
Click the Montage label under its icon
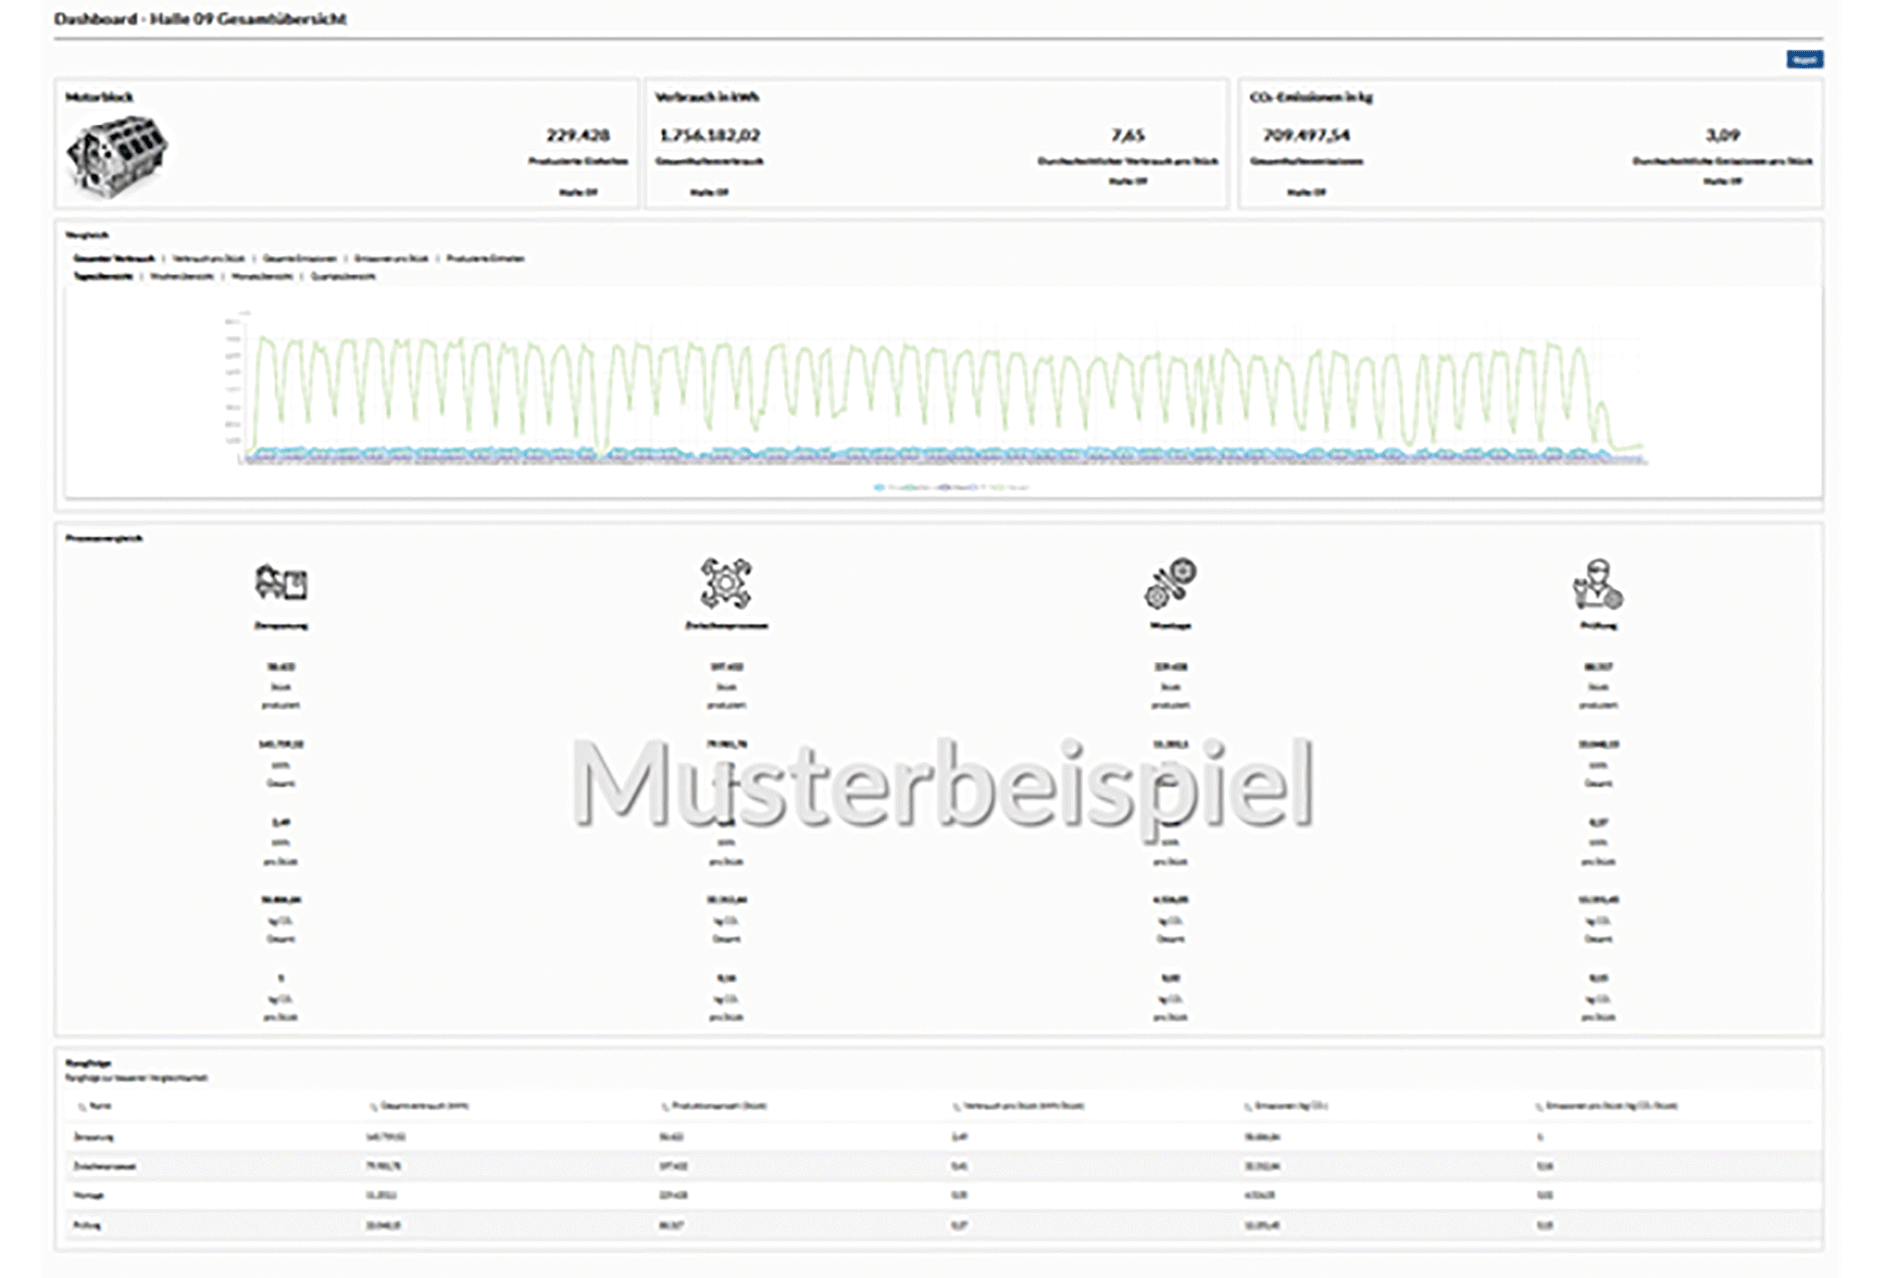tap(1170, 626)
